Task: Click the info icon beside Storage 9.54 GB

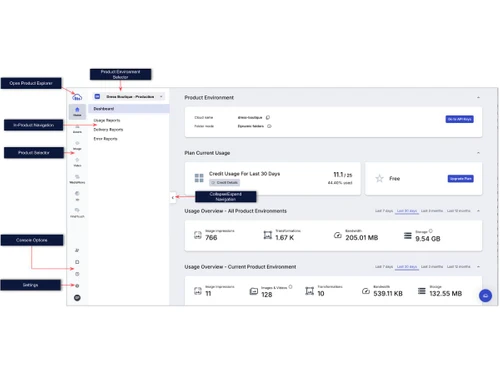Action: pyautogui.click(x=431, y=231)
